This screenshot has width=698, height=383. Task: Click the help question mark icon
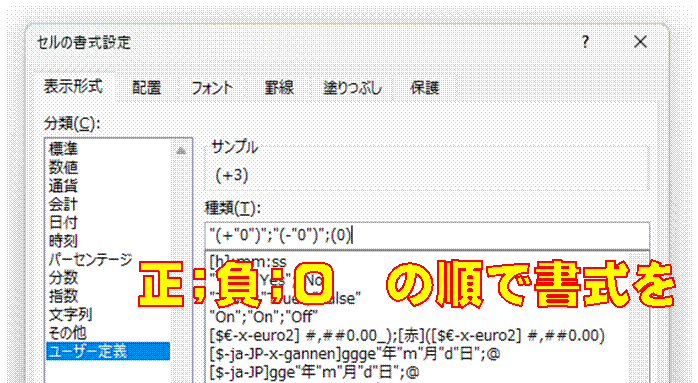click(x=585, y=42)
